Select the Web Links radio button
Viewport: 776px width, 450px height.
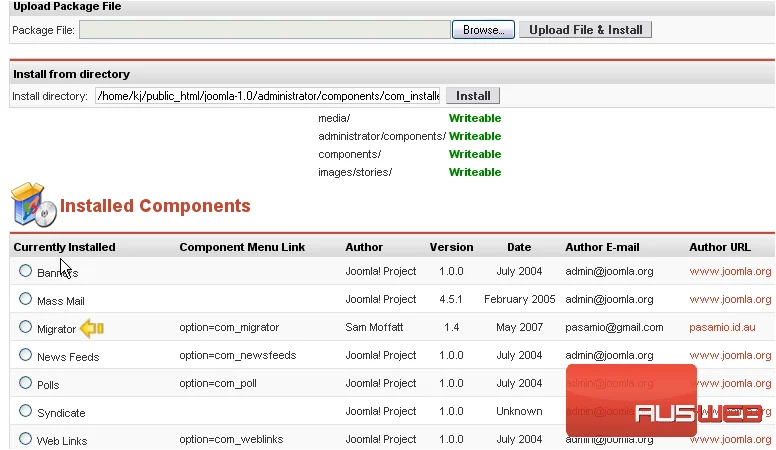(25, 439)
